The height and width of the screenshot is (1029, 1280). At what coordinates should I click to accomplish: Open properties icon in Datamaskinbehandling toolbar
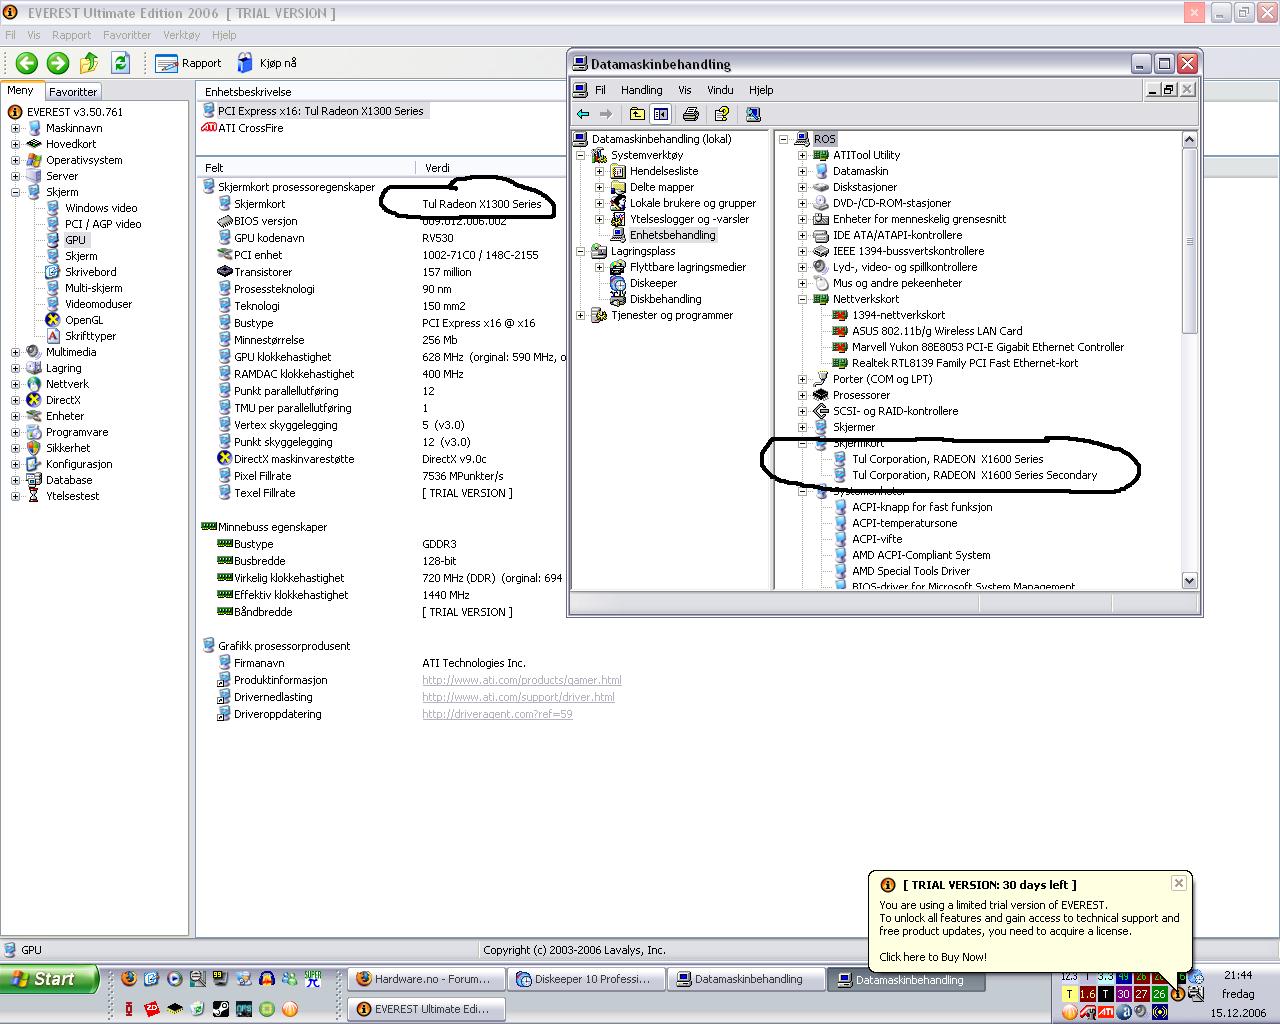[x=721, y=114]
